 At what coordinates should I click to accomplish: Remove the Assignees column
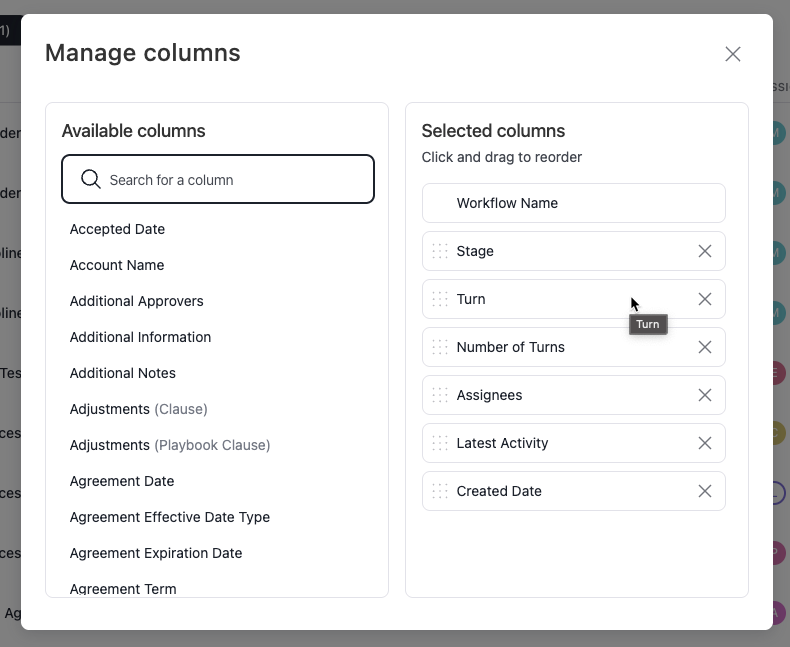click(x=705, y=395)
